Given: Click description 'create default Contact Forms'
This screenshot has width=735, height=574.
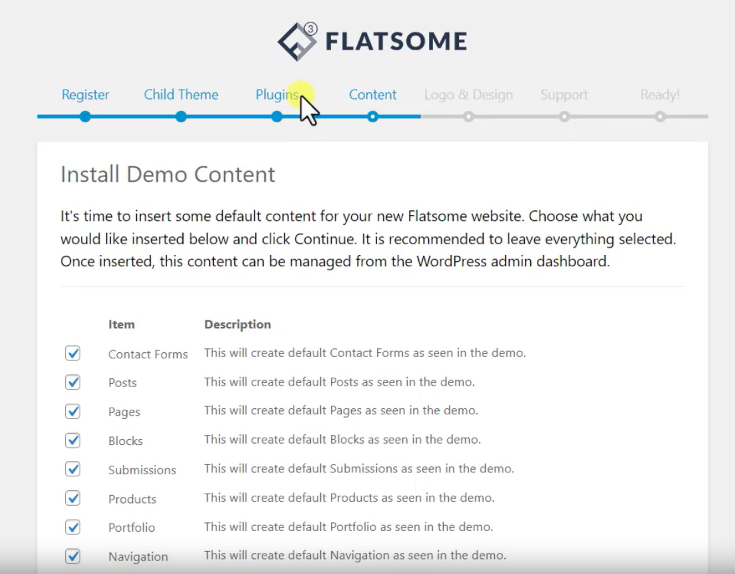Looking at the screenshot, I should pos(365,353).
